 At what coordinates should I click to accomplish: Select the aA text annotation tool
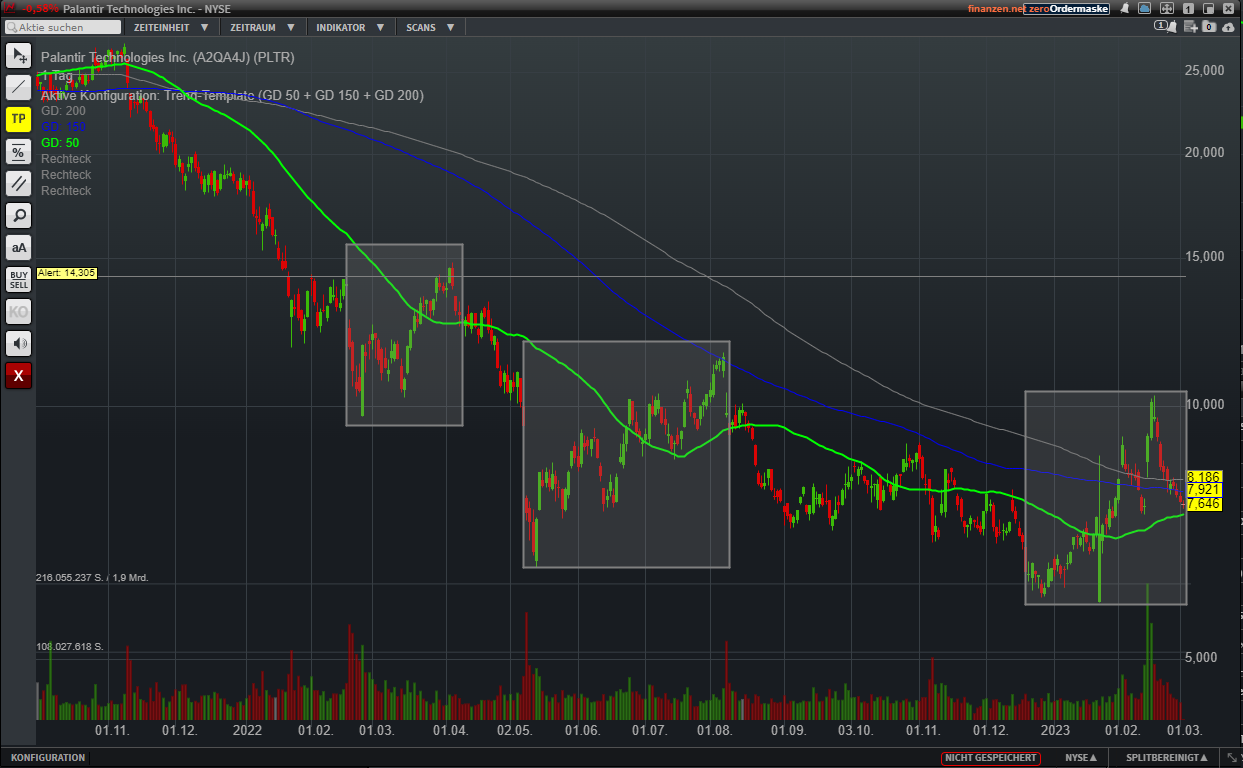tap(19, 248)
